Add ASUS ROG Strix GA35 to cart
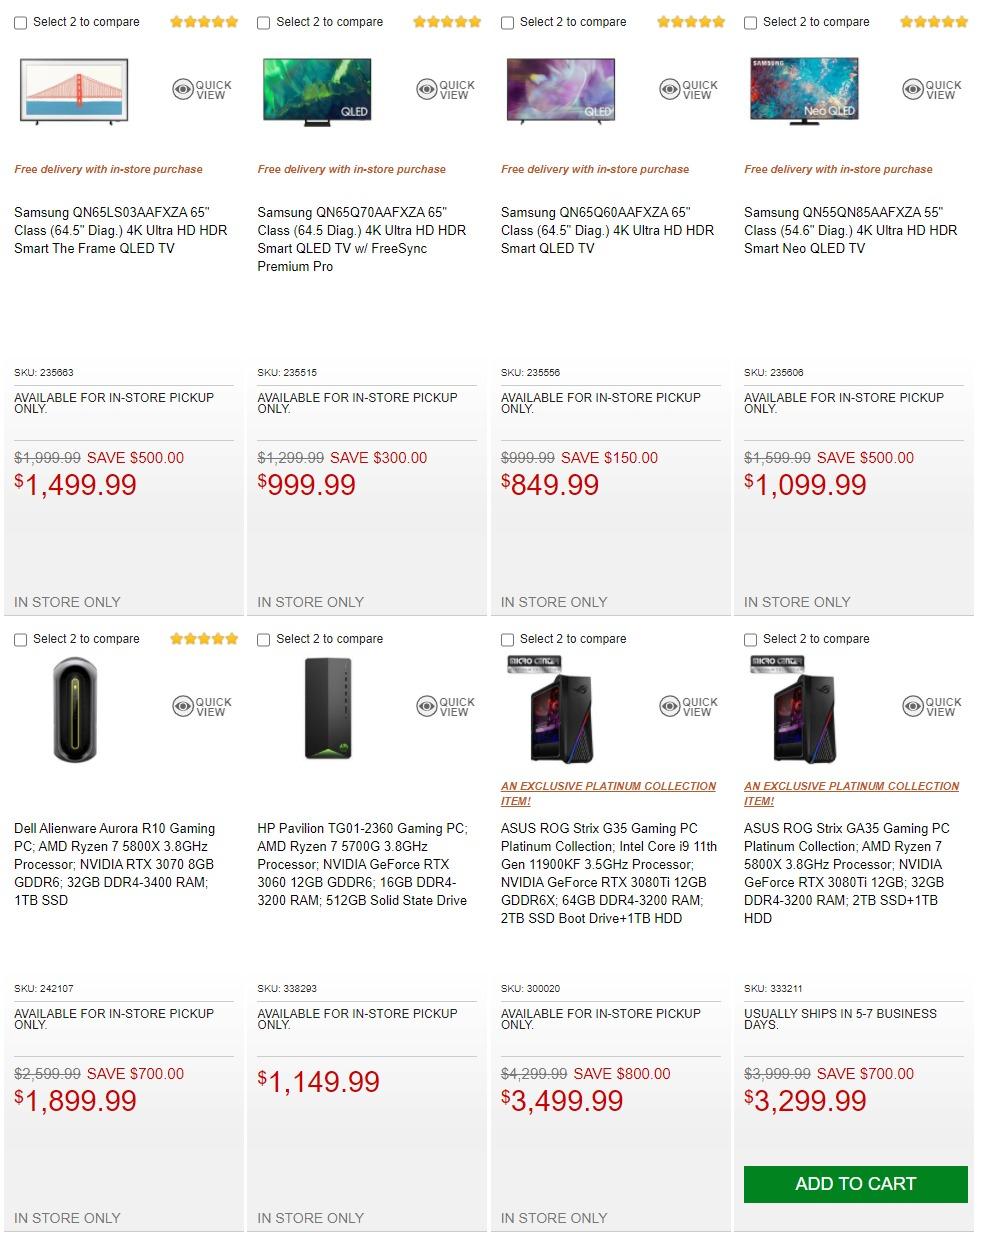This screenshot has width=983, height=1238. [x=855, y=1184]
